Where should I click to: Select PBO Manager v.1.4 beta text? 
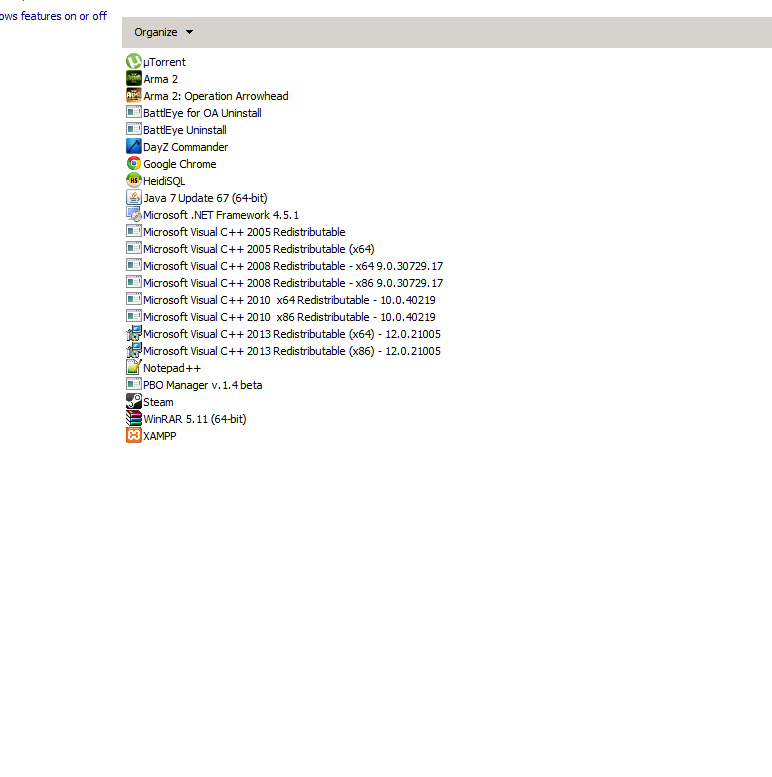coord(203,385)
